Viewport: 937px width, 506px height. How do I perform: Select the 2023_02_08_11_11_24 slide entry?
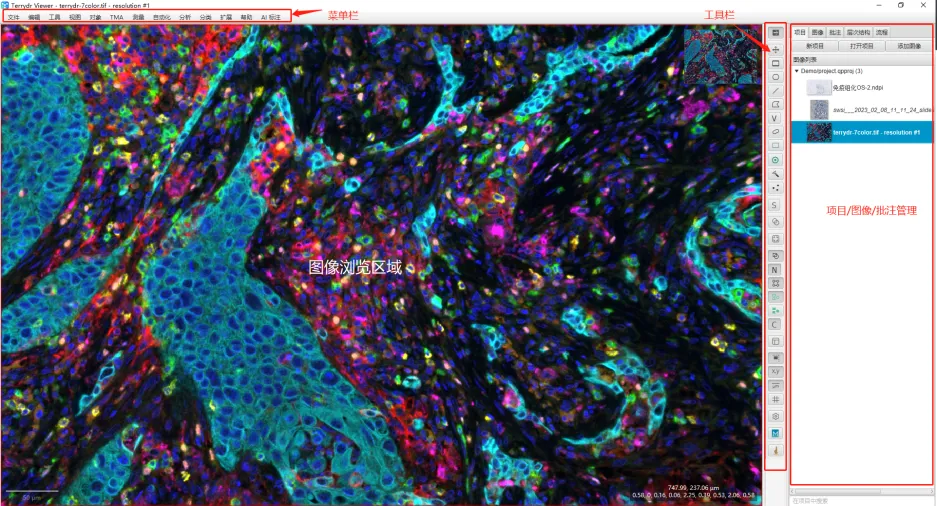[862, 110]
